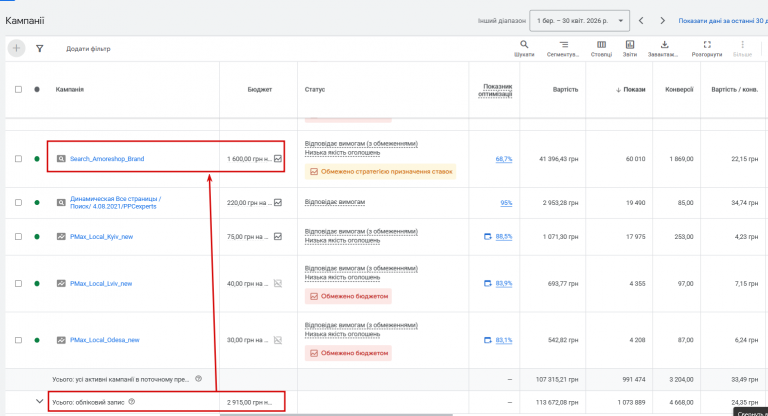This screenshot has width=768, height=416.
Task: Toggle the select-all campaigns checkbox
Action: [x=18, y=89]
